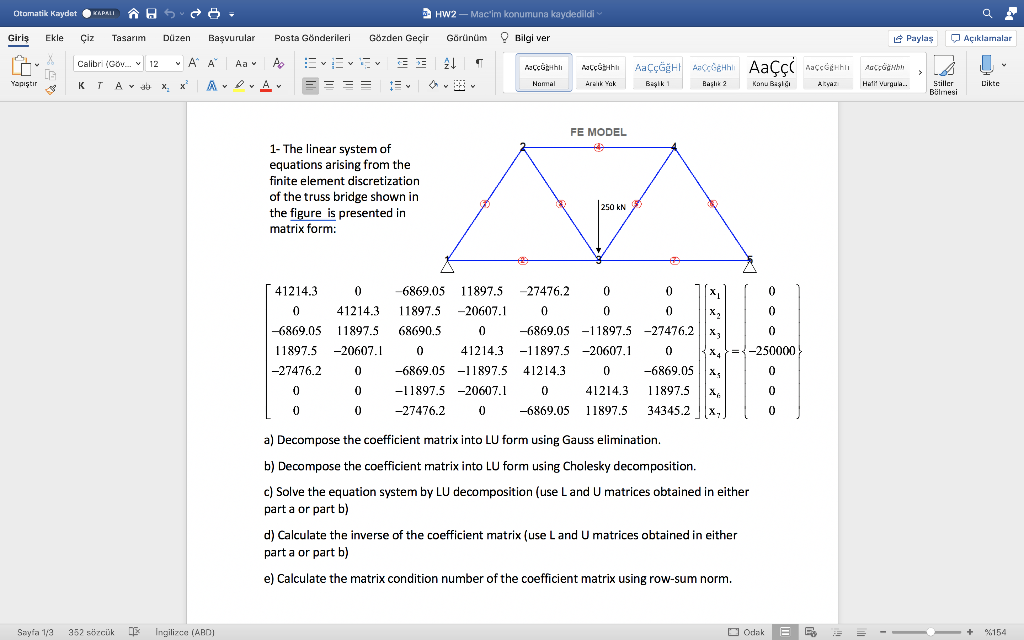Open the sort tool in the ribbon
This screenshot has height=640, width=1024.
click(x=450, y=63)
